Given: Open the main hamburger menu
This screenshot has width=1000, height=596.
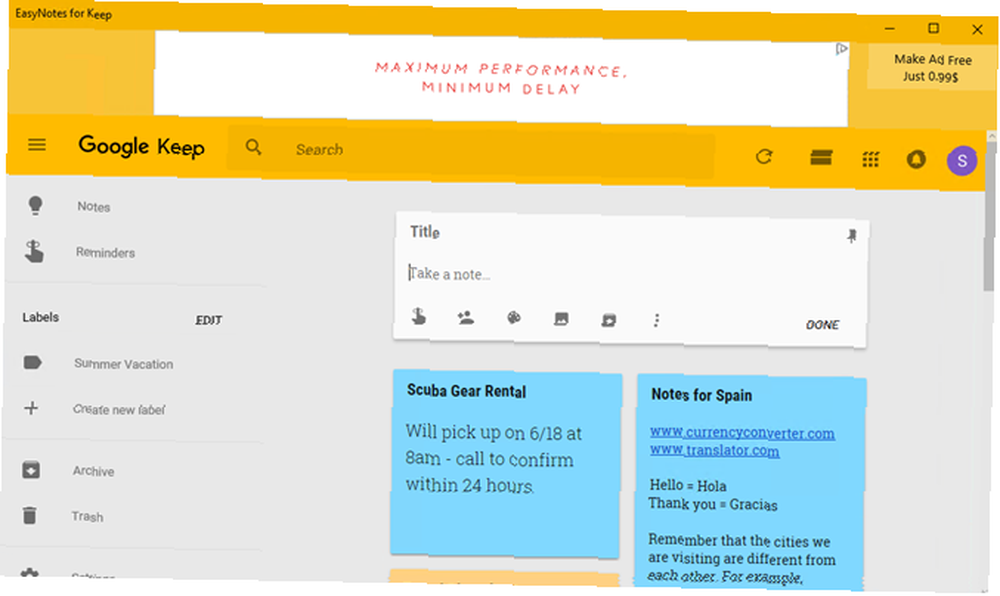Looking at the screenshot, I should point(37,145).
